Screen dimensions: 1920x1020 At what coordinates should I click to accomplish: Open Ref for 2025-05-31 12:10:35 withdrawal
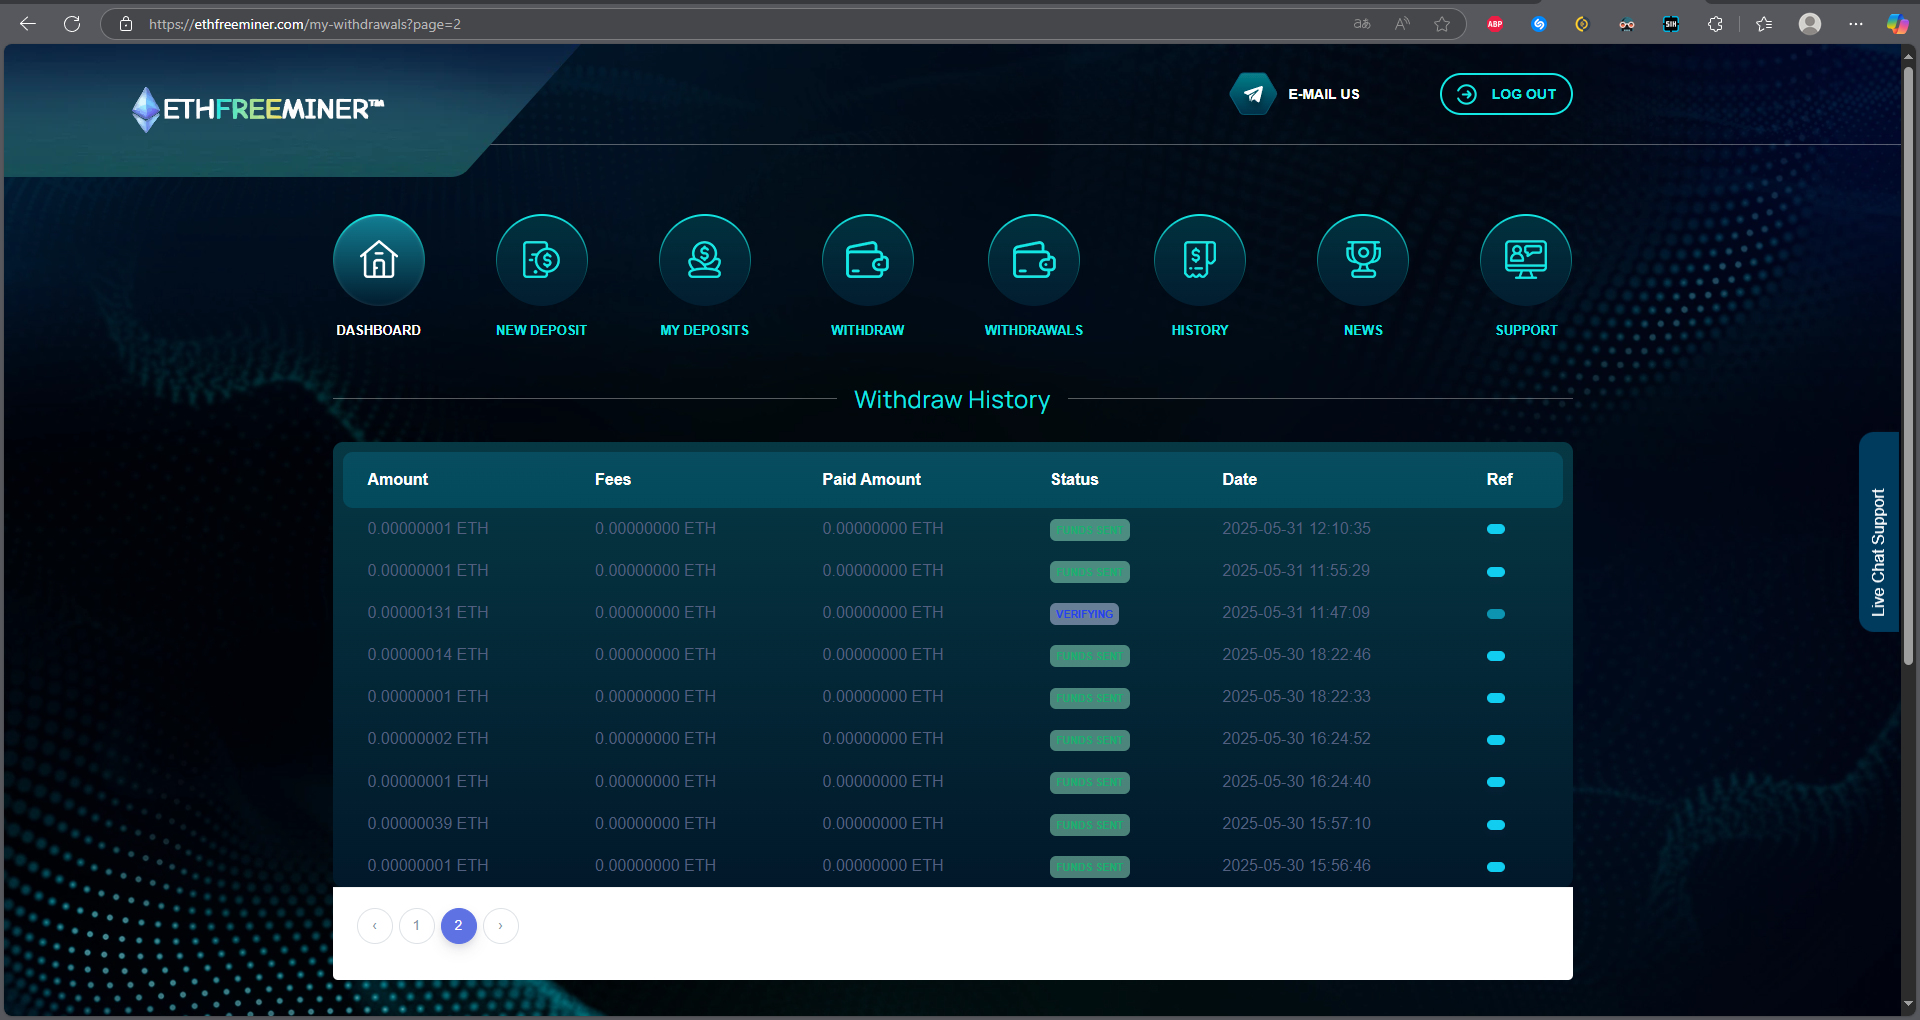pos(1496,529)
